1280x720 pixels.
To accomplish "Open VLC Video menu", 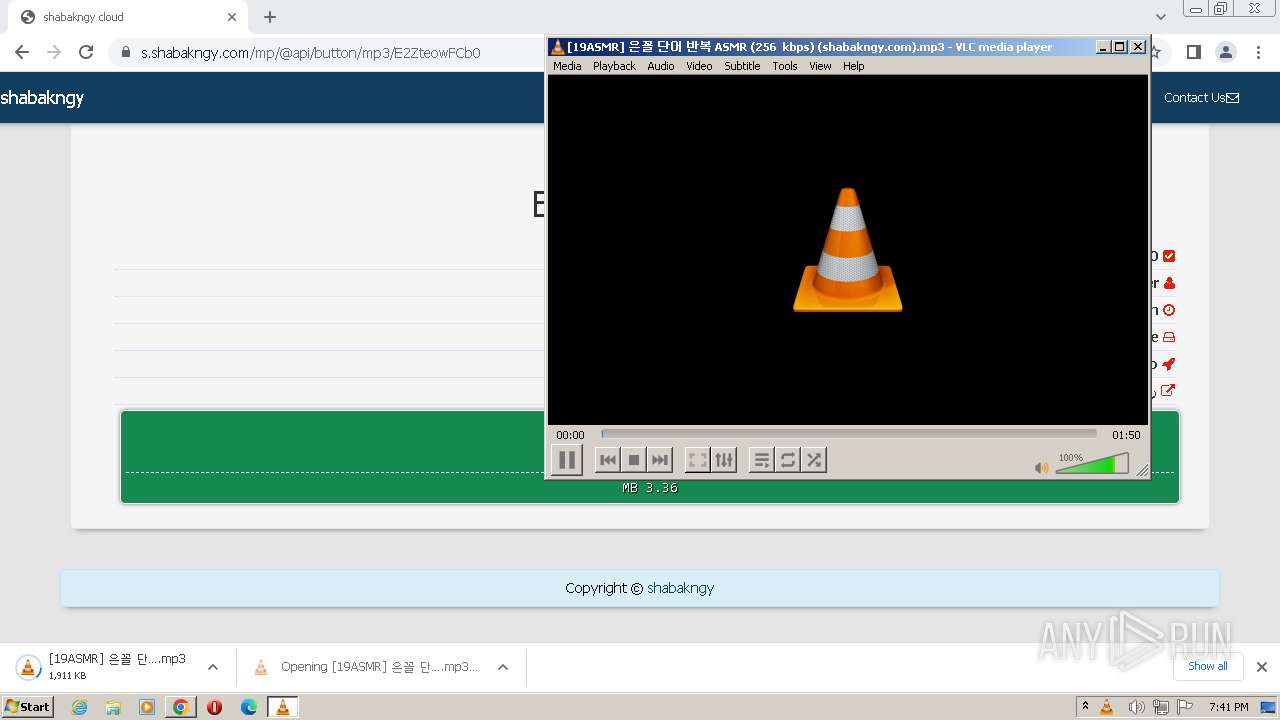I will point(699,66).
